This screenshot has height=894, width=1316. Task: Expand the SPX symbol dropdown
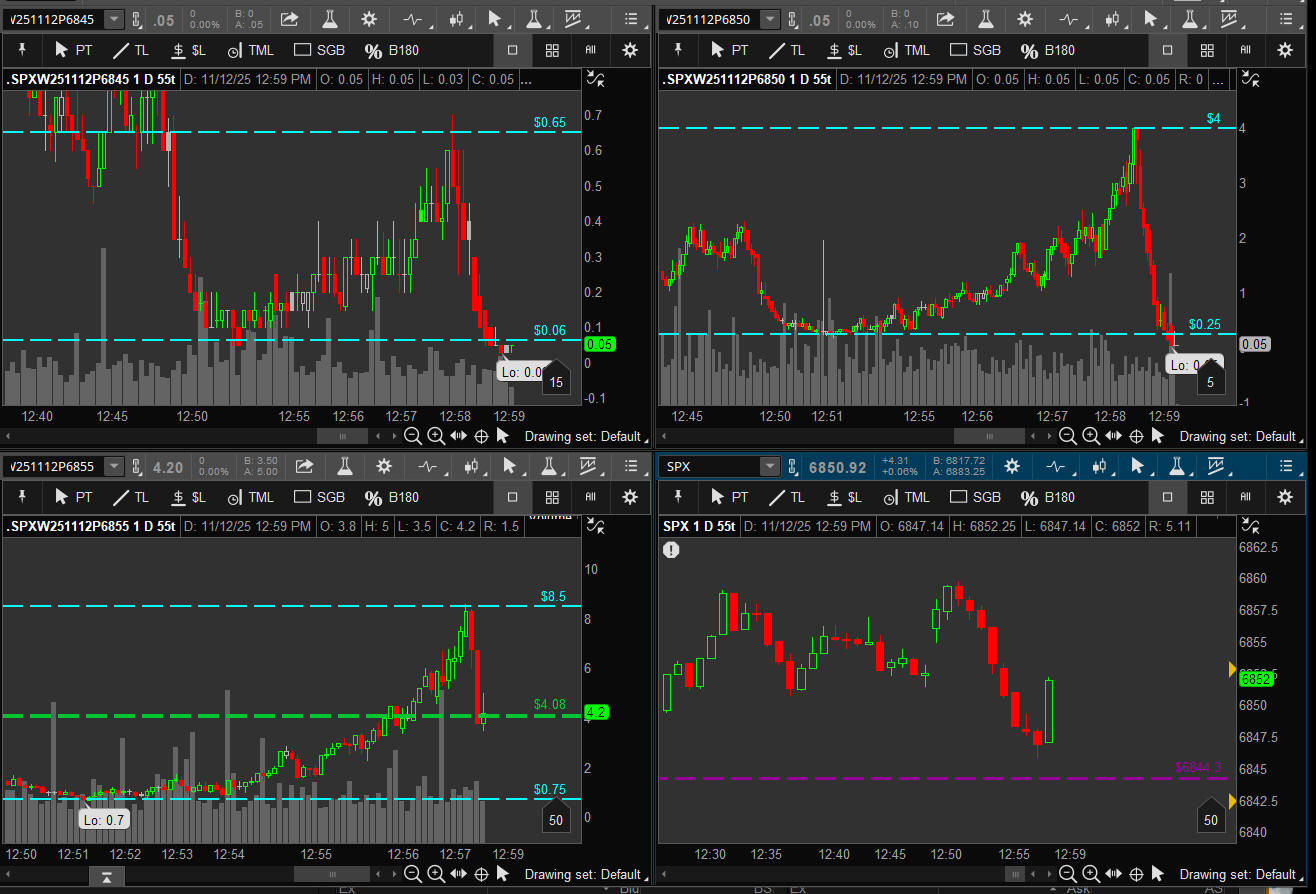click(x=768, y=466)
